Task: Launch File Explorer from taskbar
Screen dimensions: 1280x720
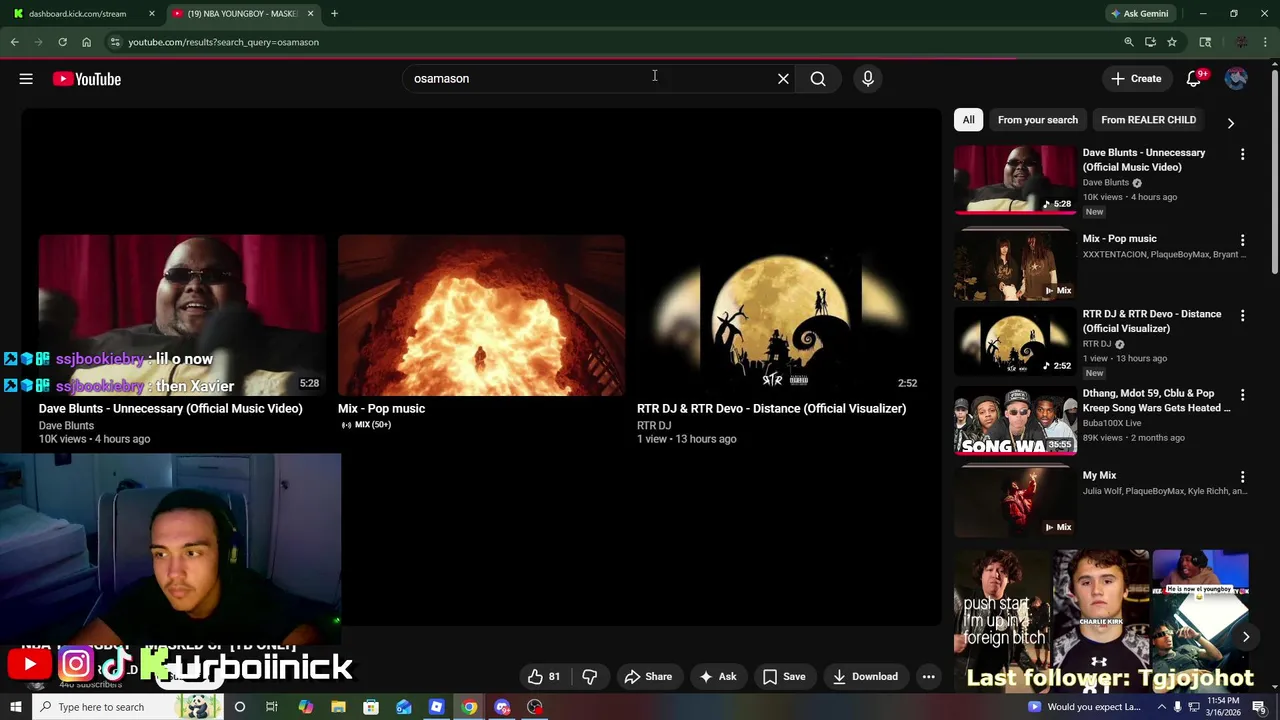Action: tap(338, 707)
